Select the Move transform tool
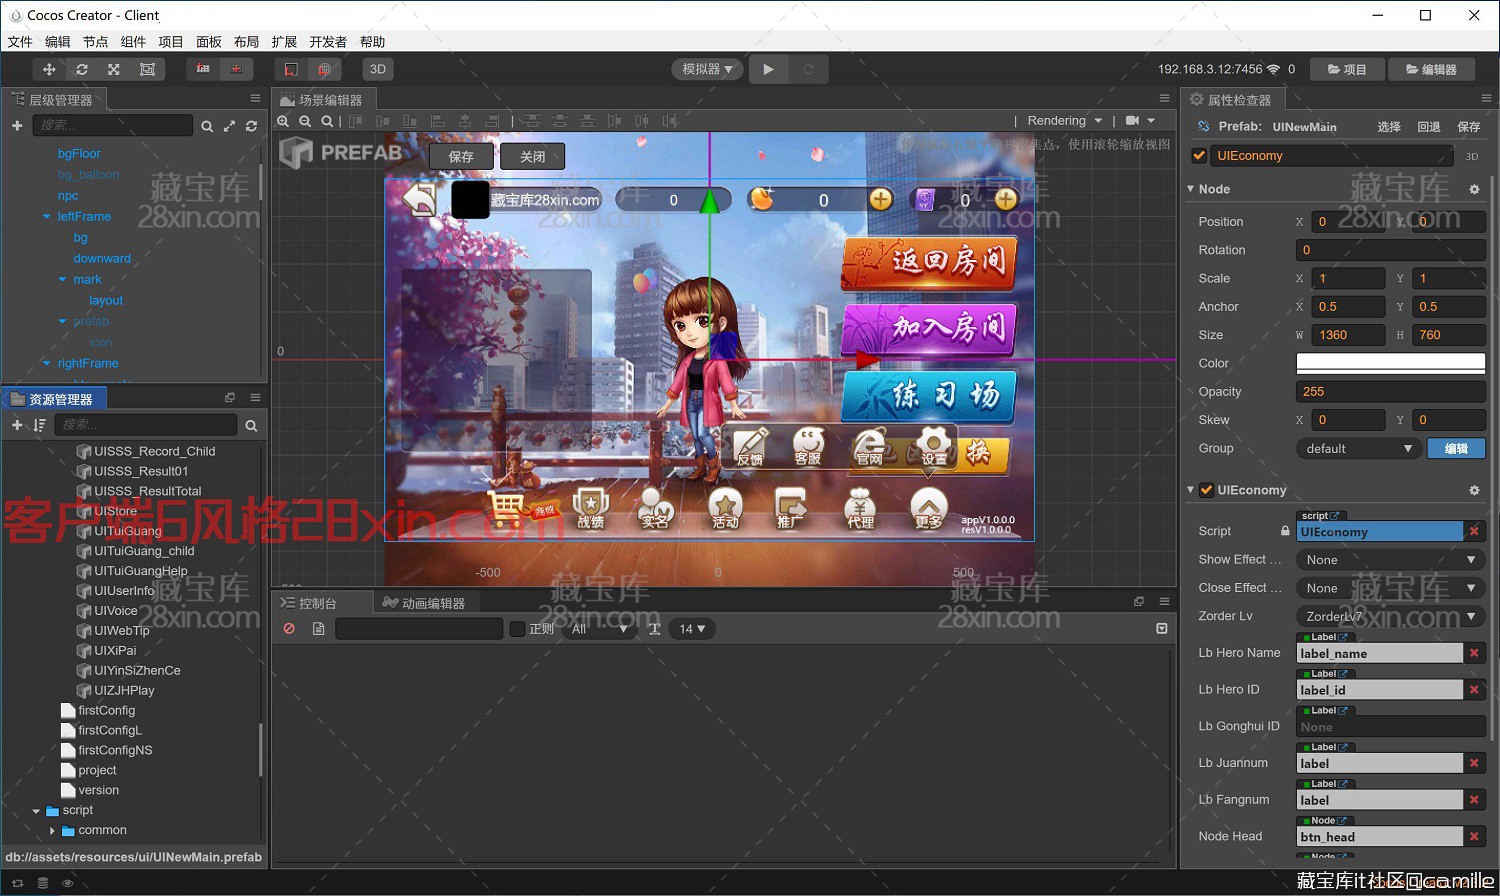 pos(49,69)
